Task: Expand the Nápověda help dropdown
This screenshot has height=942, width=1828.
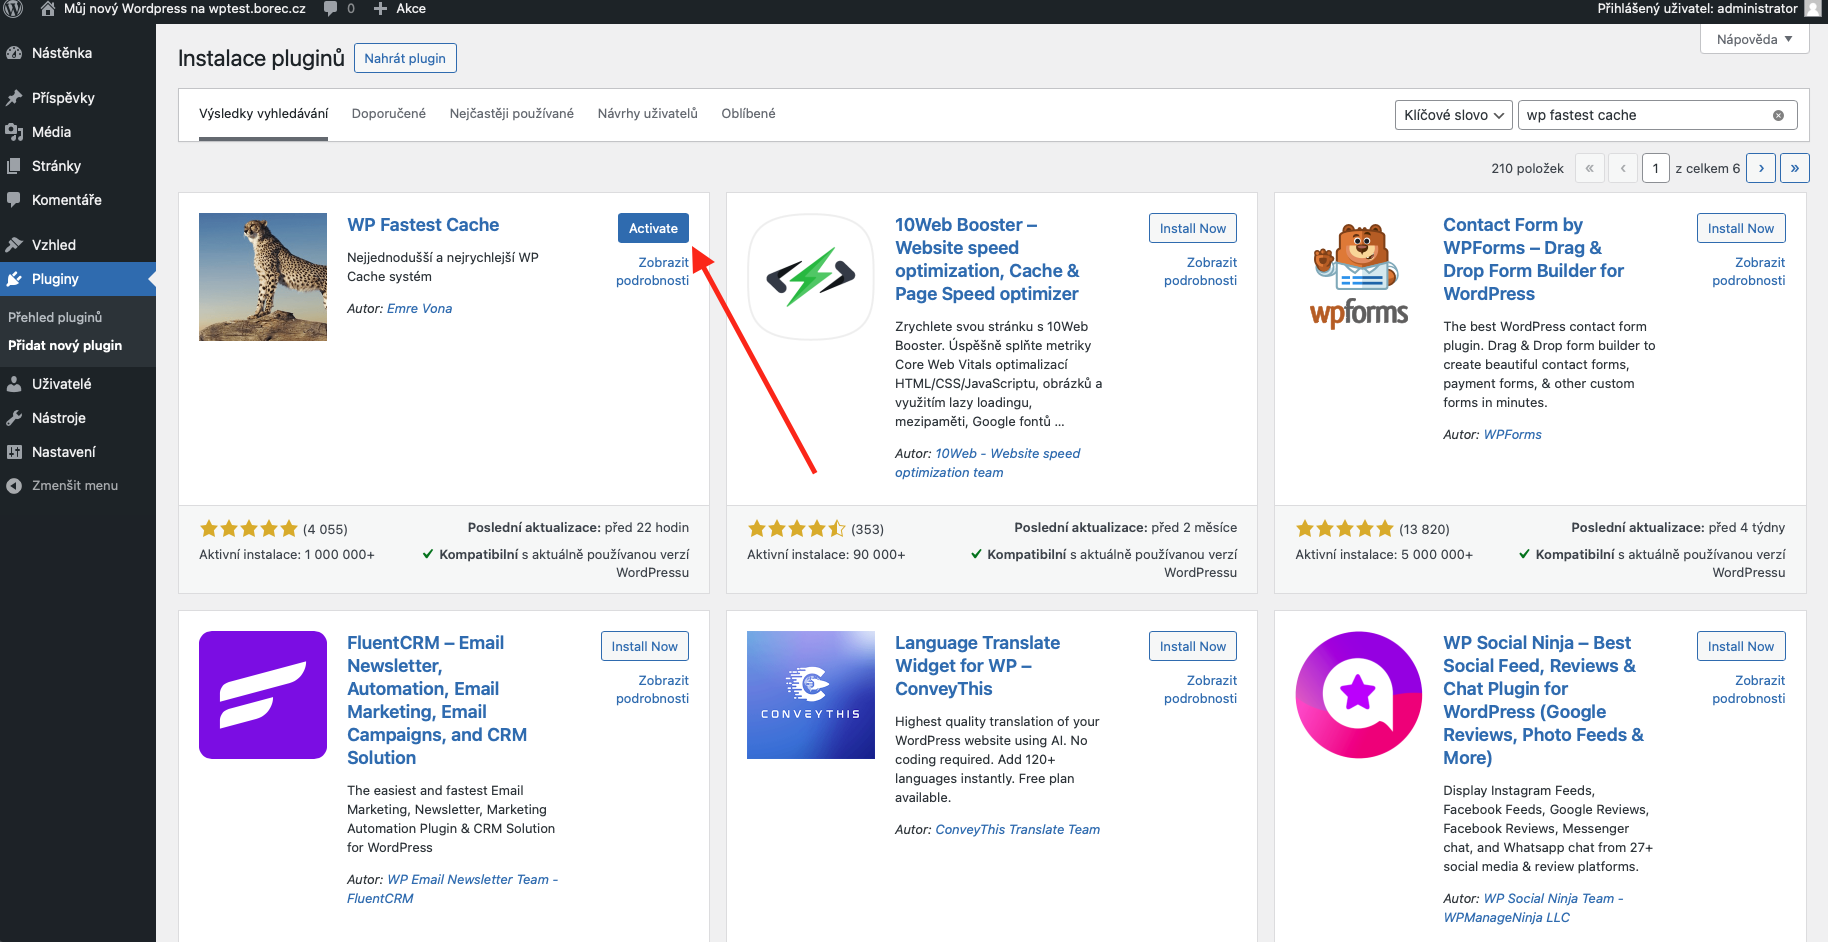Action: 1755,39
